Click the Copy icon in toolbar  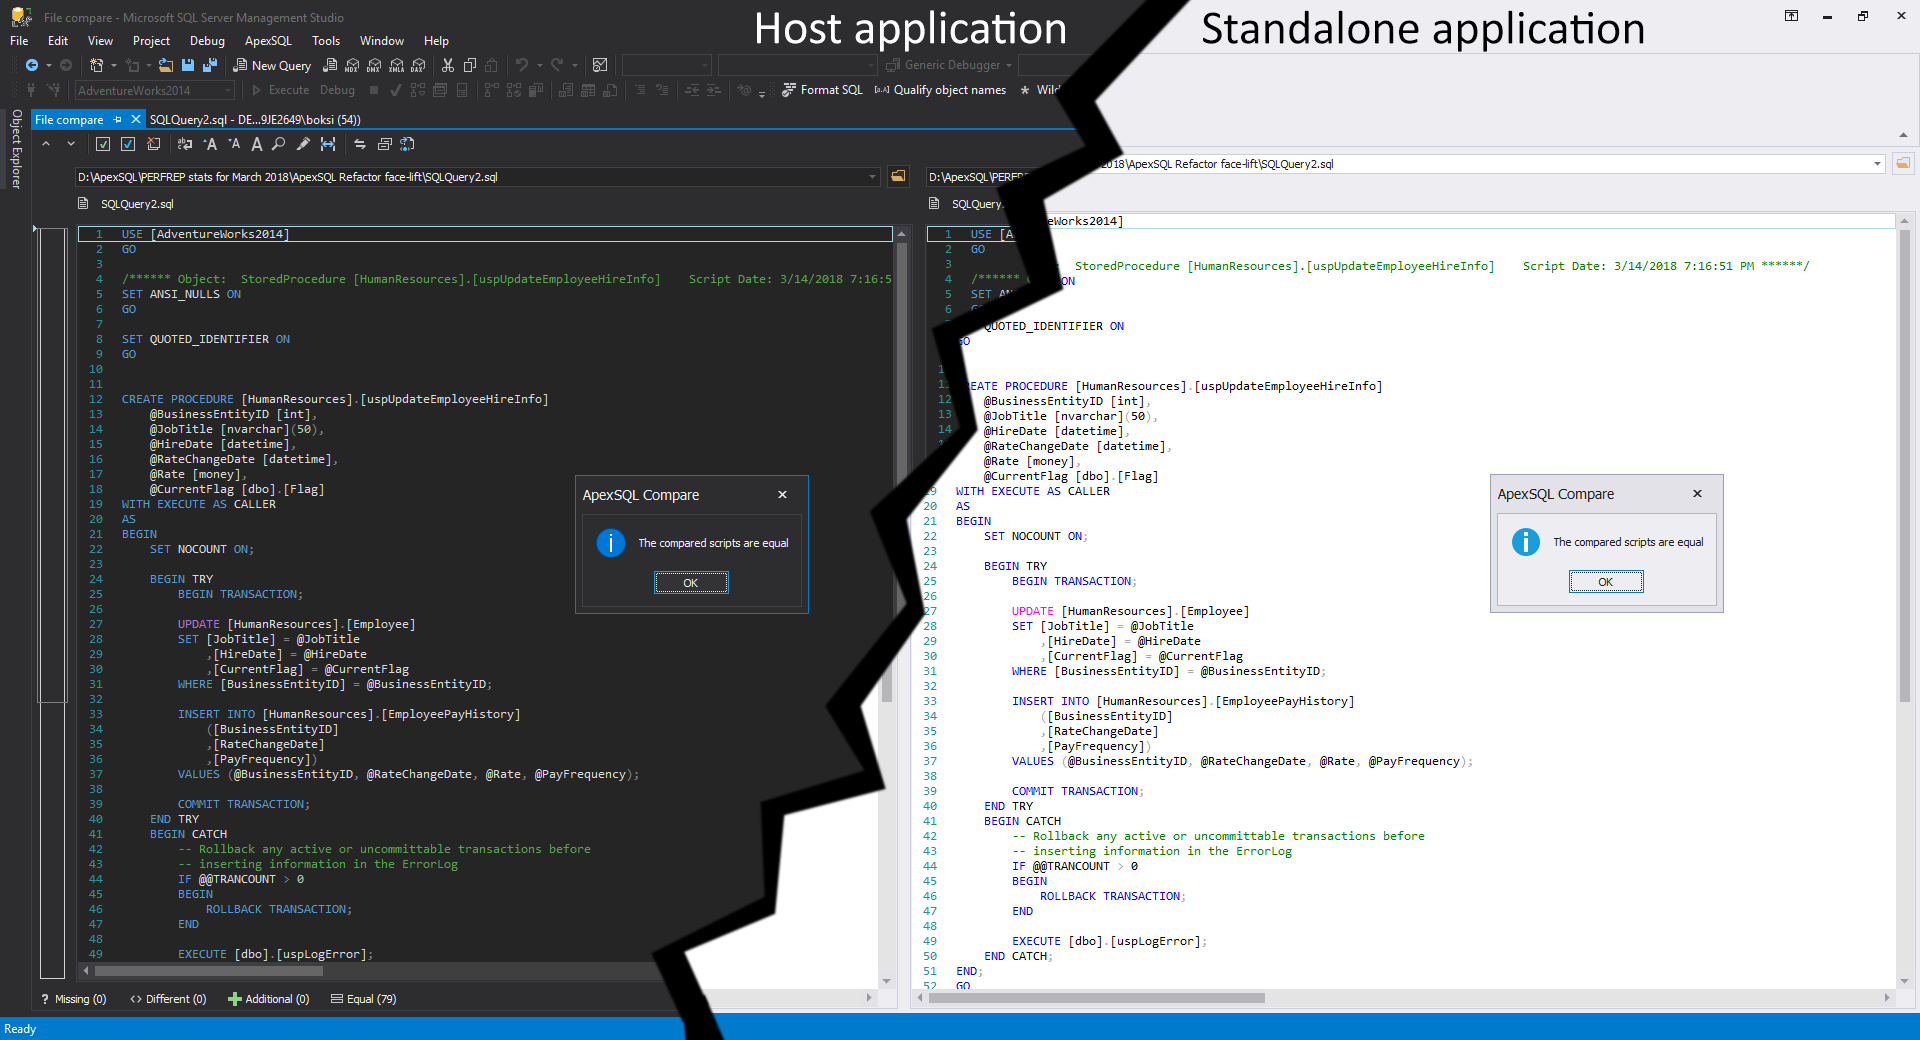[470, 65]
